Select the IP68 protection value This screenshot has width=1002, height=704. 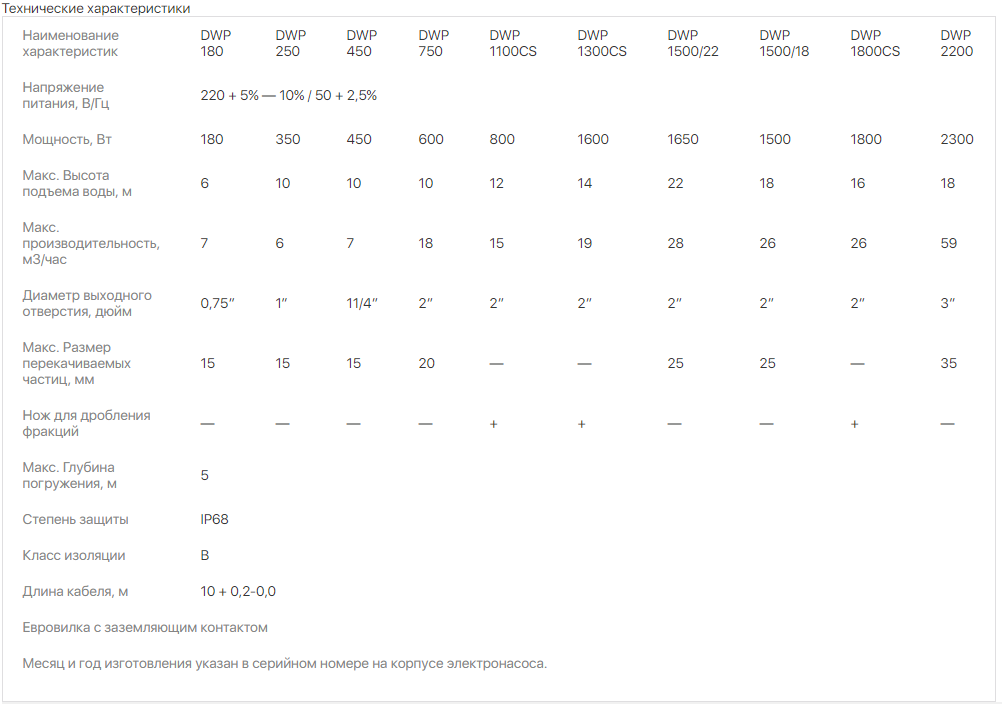pyautogui.click(x=214, y=519)
